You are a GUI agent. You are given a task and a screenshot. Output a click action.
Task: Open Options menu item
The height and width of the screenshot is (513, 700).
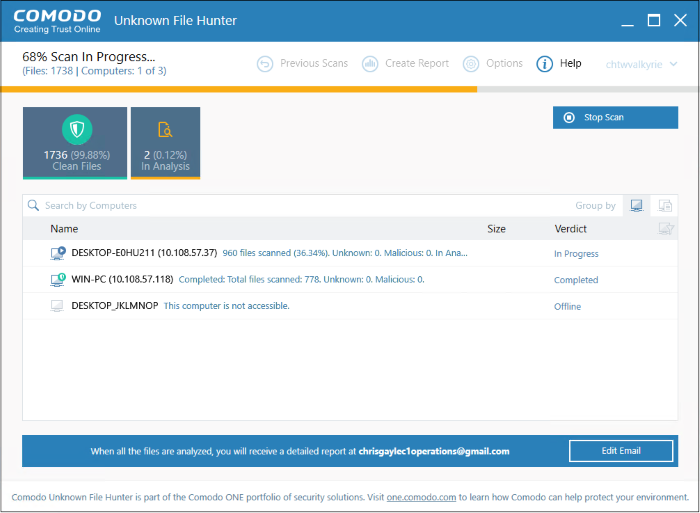[492, 64]
